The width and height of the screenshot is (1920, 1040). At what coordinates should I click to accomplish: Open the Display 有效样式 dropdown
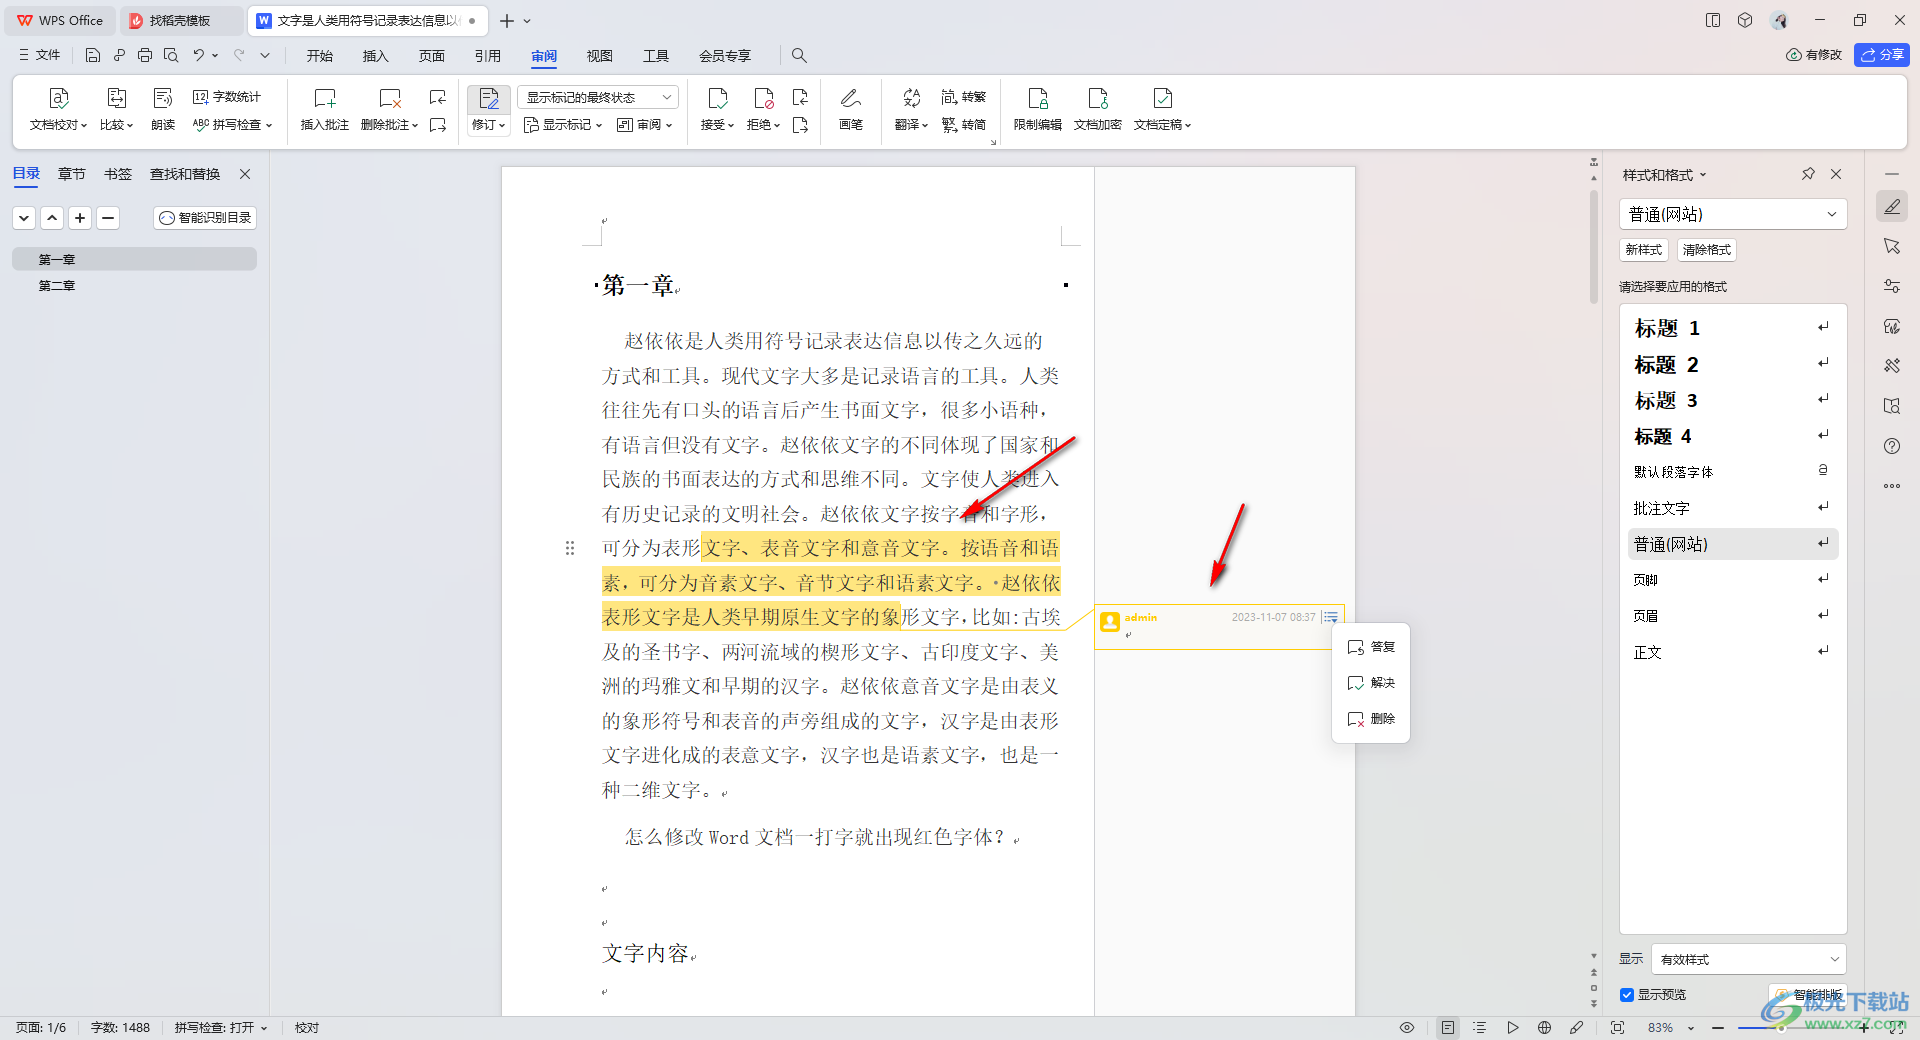coord(1748,959)
